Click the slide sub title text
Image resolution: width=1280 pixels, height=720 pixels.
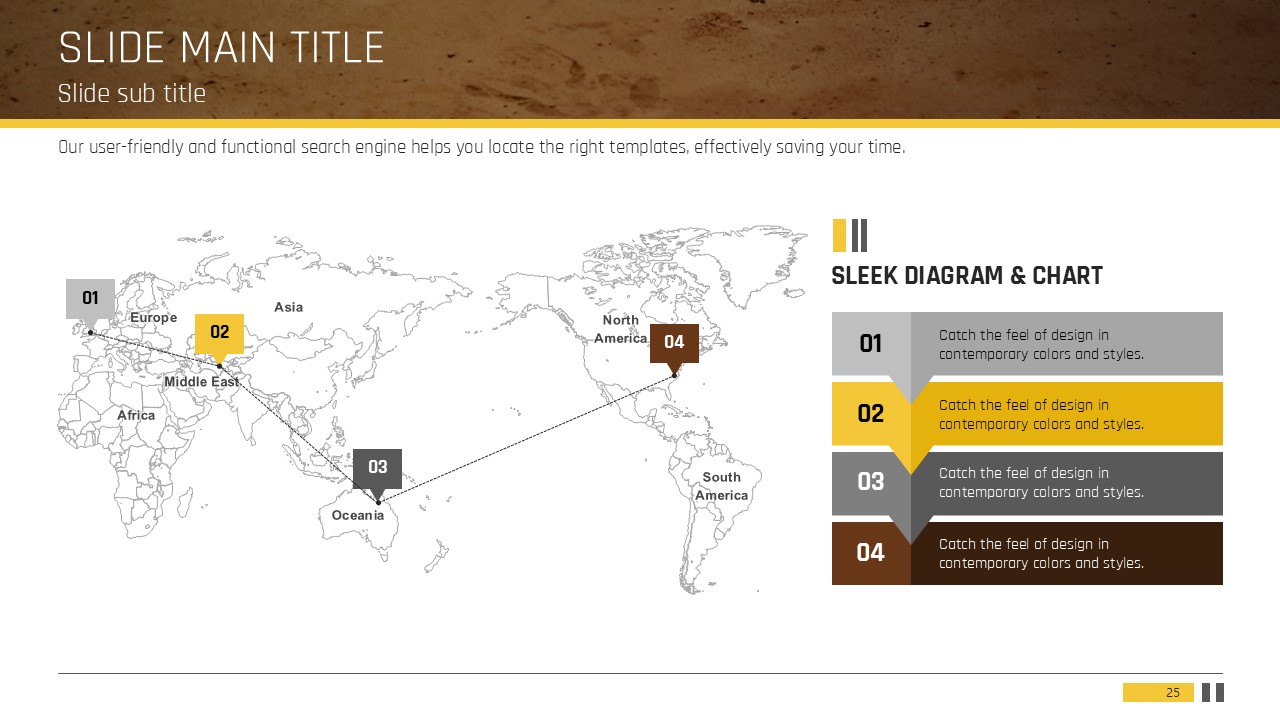pos(132,93)
